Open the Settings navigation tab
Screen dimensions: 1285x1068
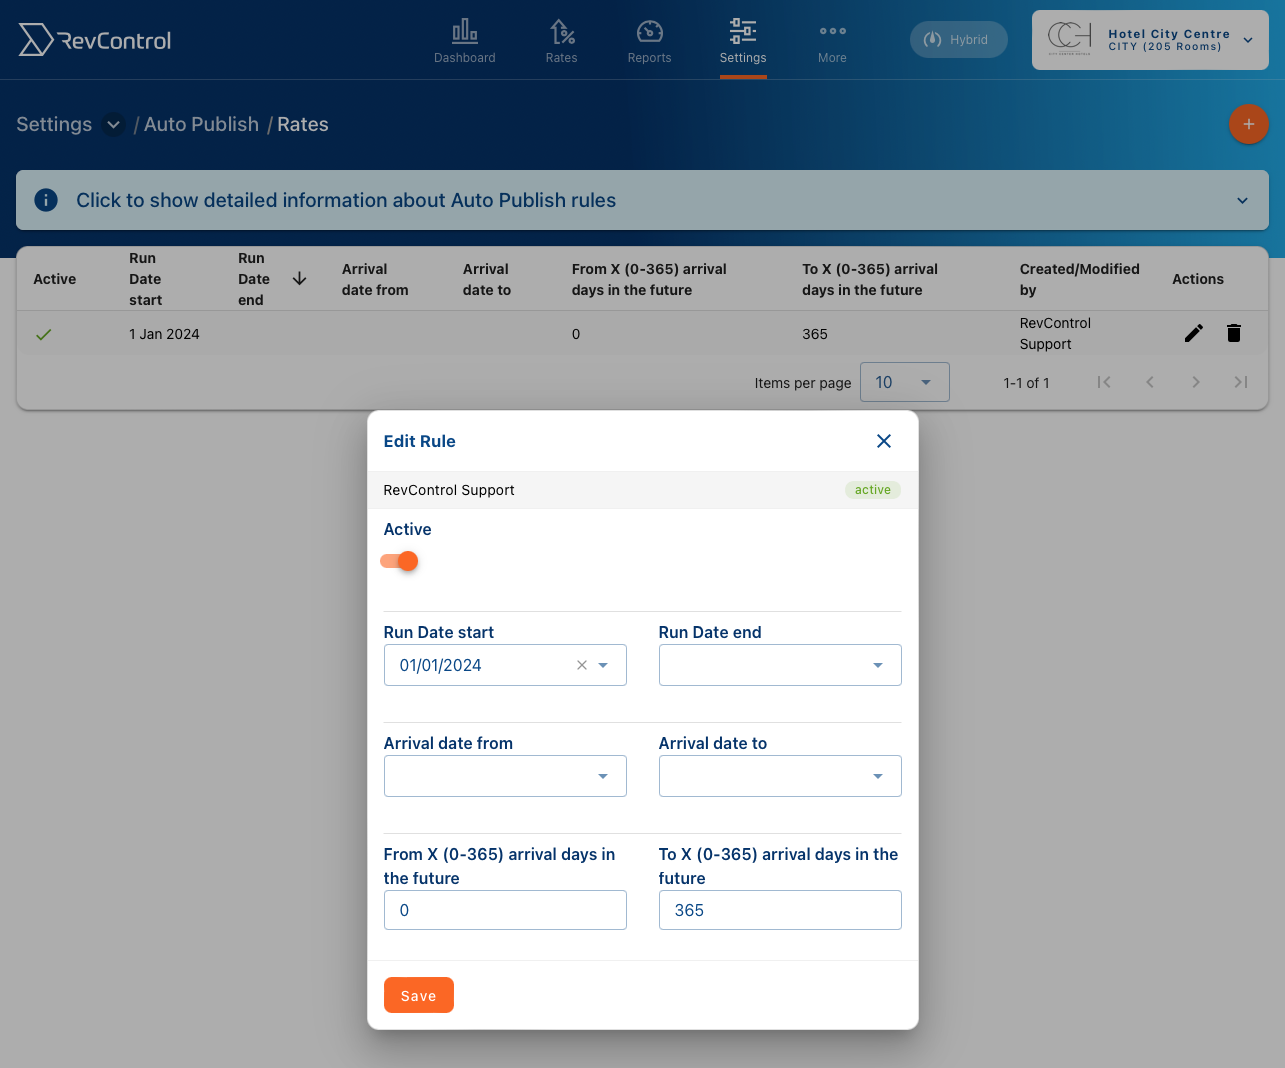coord(743,41)
